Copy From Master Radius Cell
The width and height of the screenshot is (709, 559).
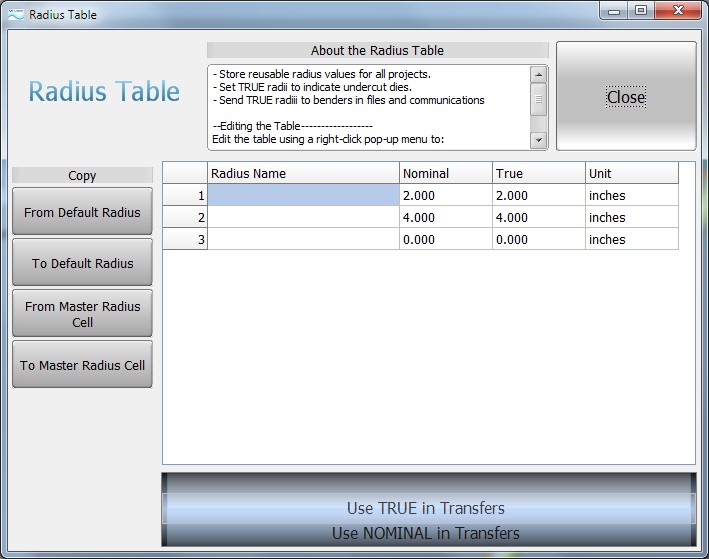[82, 314]
